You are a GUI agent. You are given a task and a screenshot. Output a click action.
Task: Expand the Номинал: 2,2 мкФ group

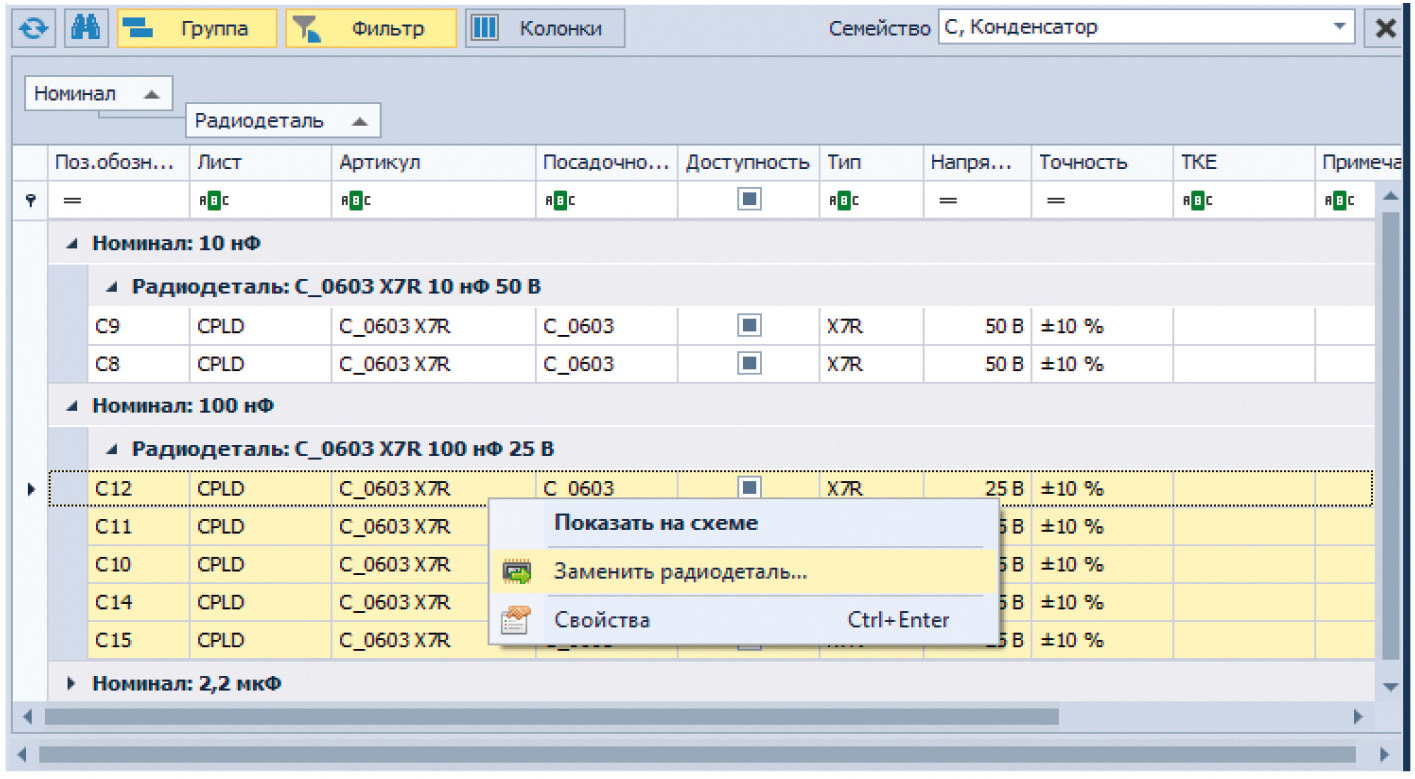coord(71,684)
